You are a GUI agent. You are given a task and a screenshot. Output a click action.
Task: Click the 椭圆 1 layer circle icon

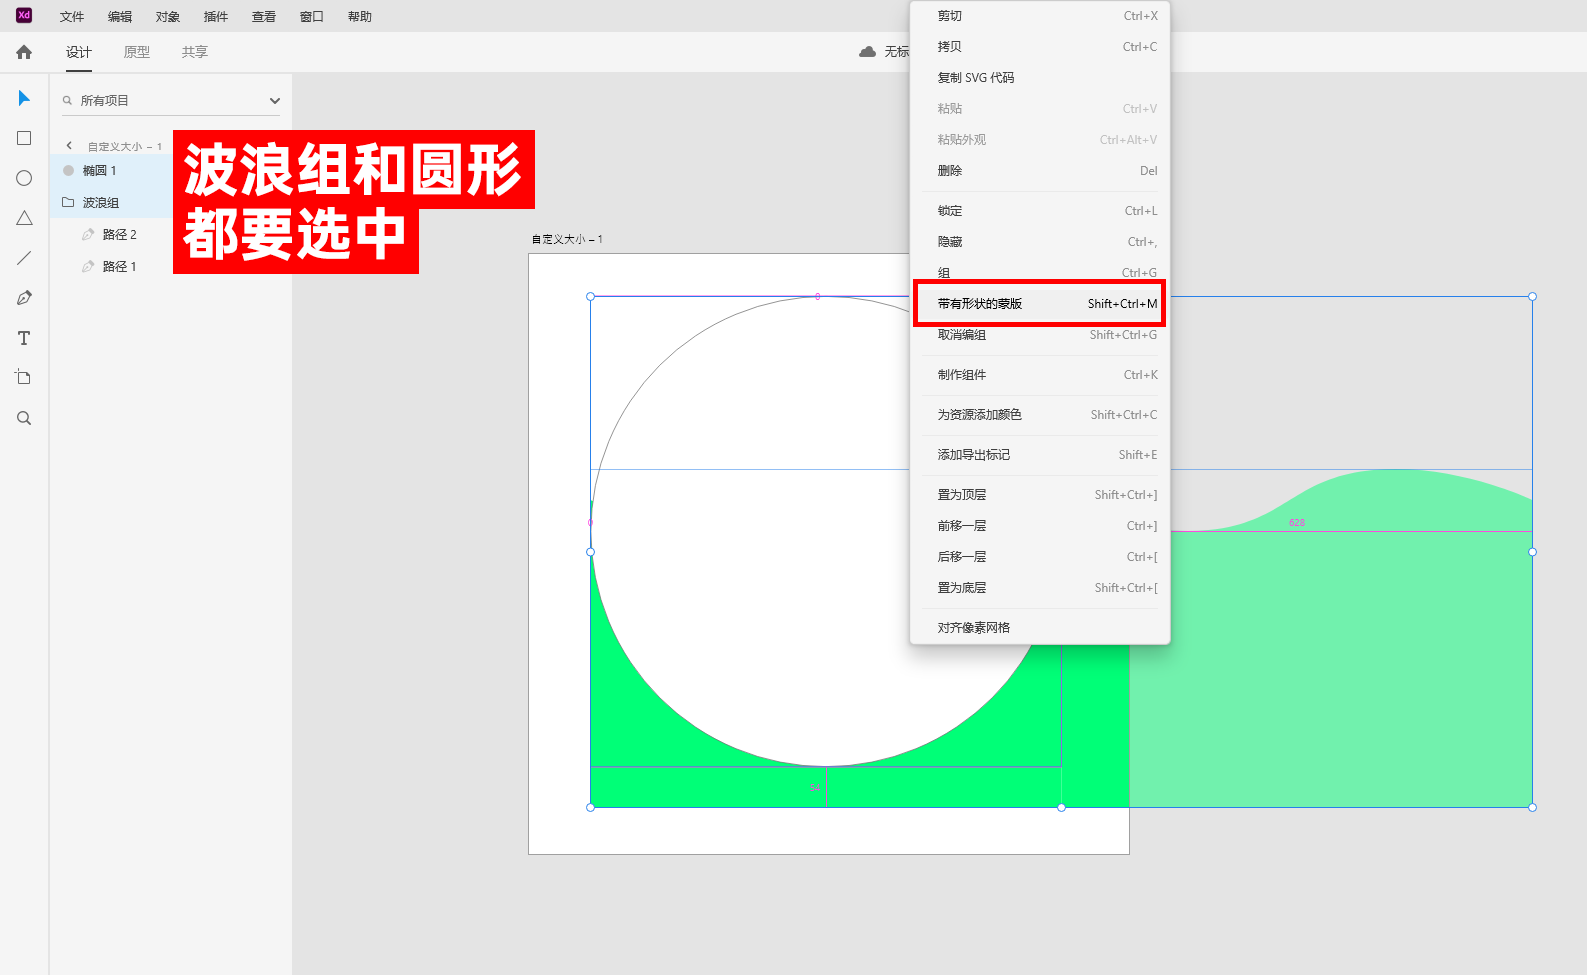pos(69,170)
